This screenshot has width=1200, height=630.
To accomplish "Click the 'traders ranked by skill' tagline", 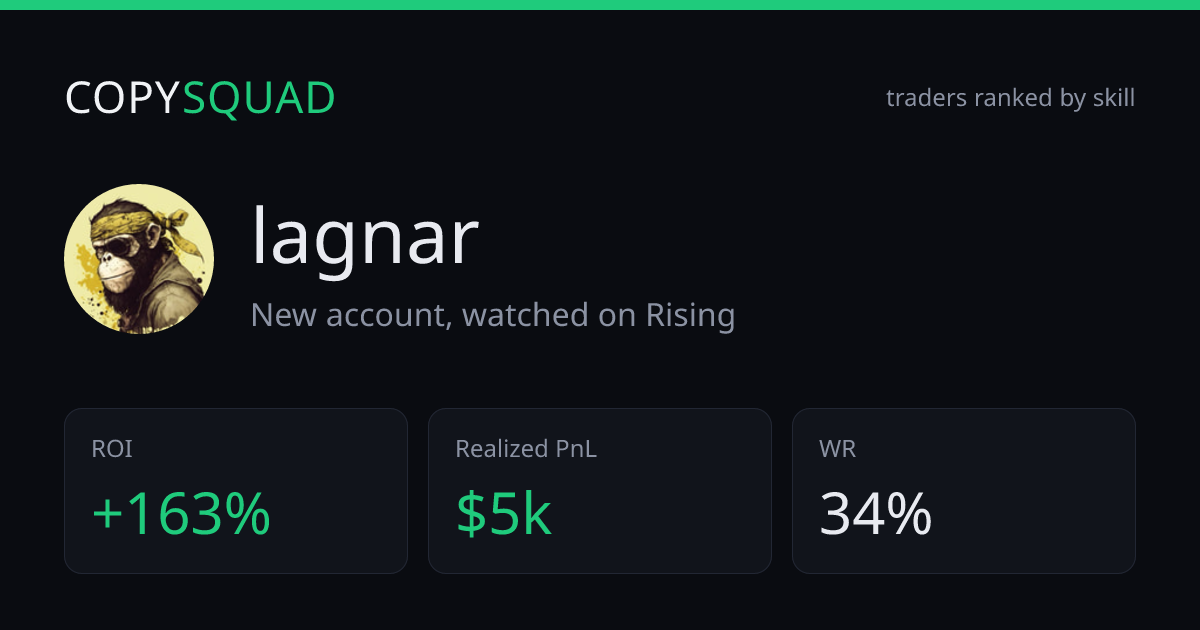I will click(x=1010, y=98).
